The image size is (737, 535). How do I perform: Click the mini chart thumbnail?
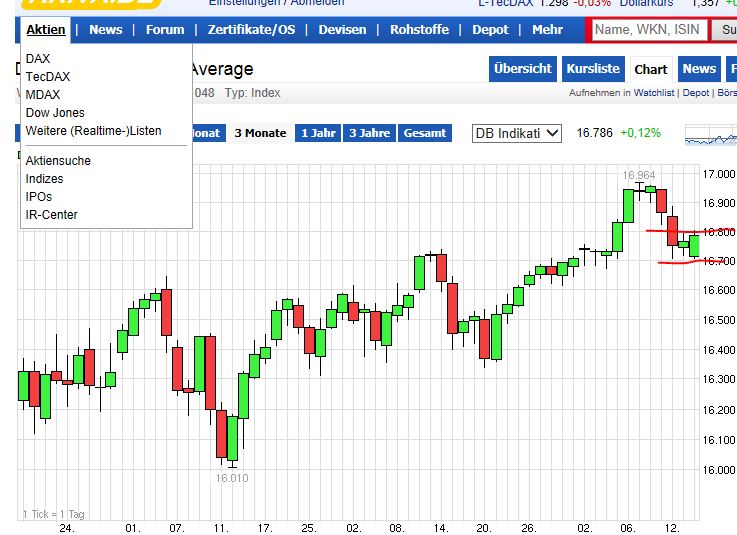[711, 135]
